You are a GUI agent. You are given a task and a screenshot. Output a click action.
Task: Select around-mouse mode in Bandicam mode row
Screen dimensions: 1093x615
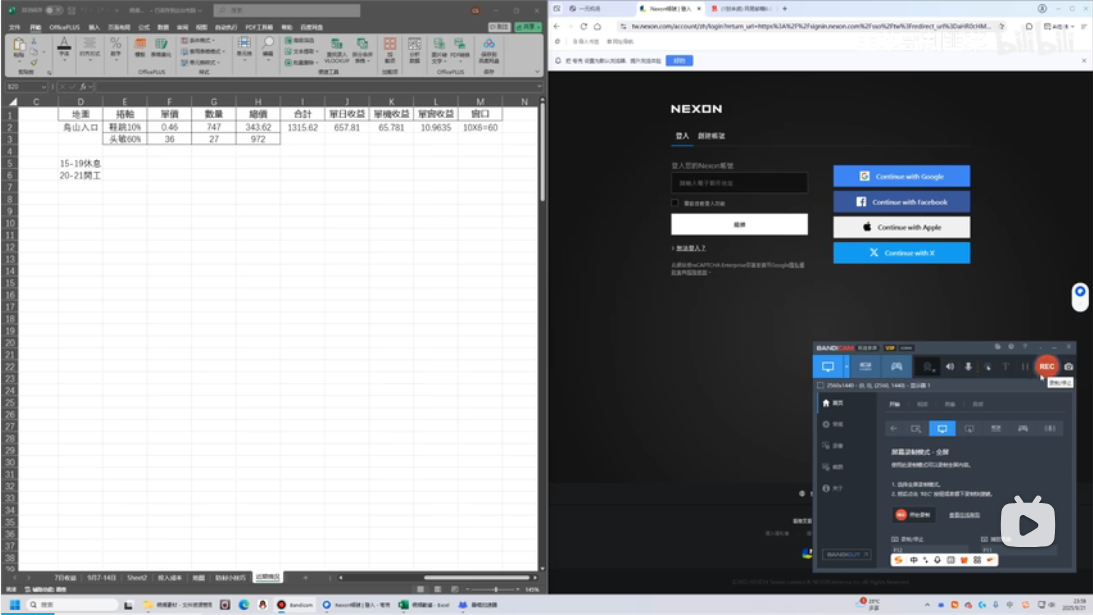tap(969, 428)
